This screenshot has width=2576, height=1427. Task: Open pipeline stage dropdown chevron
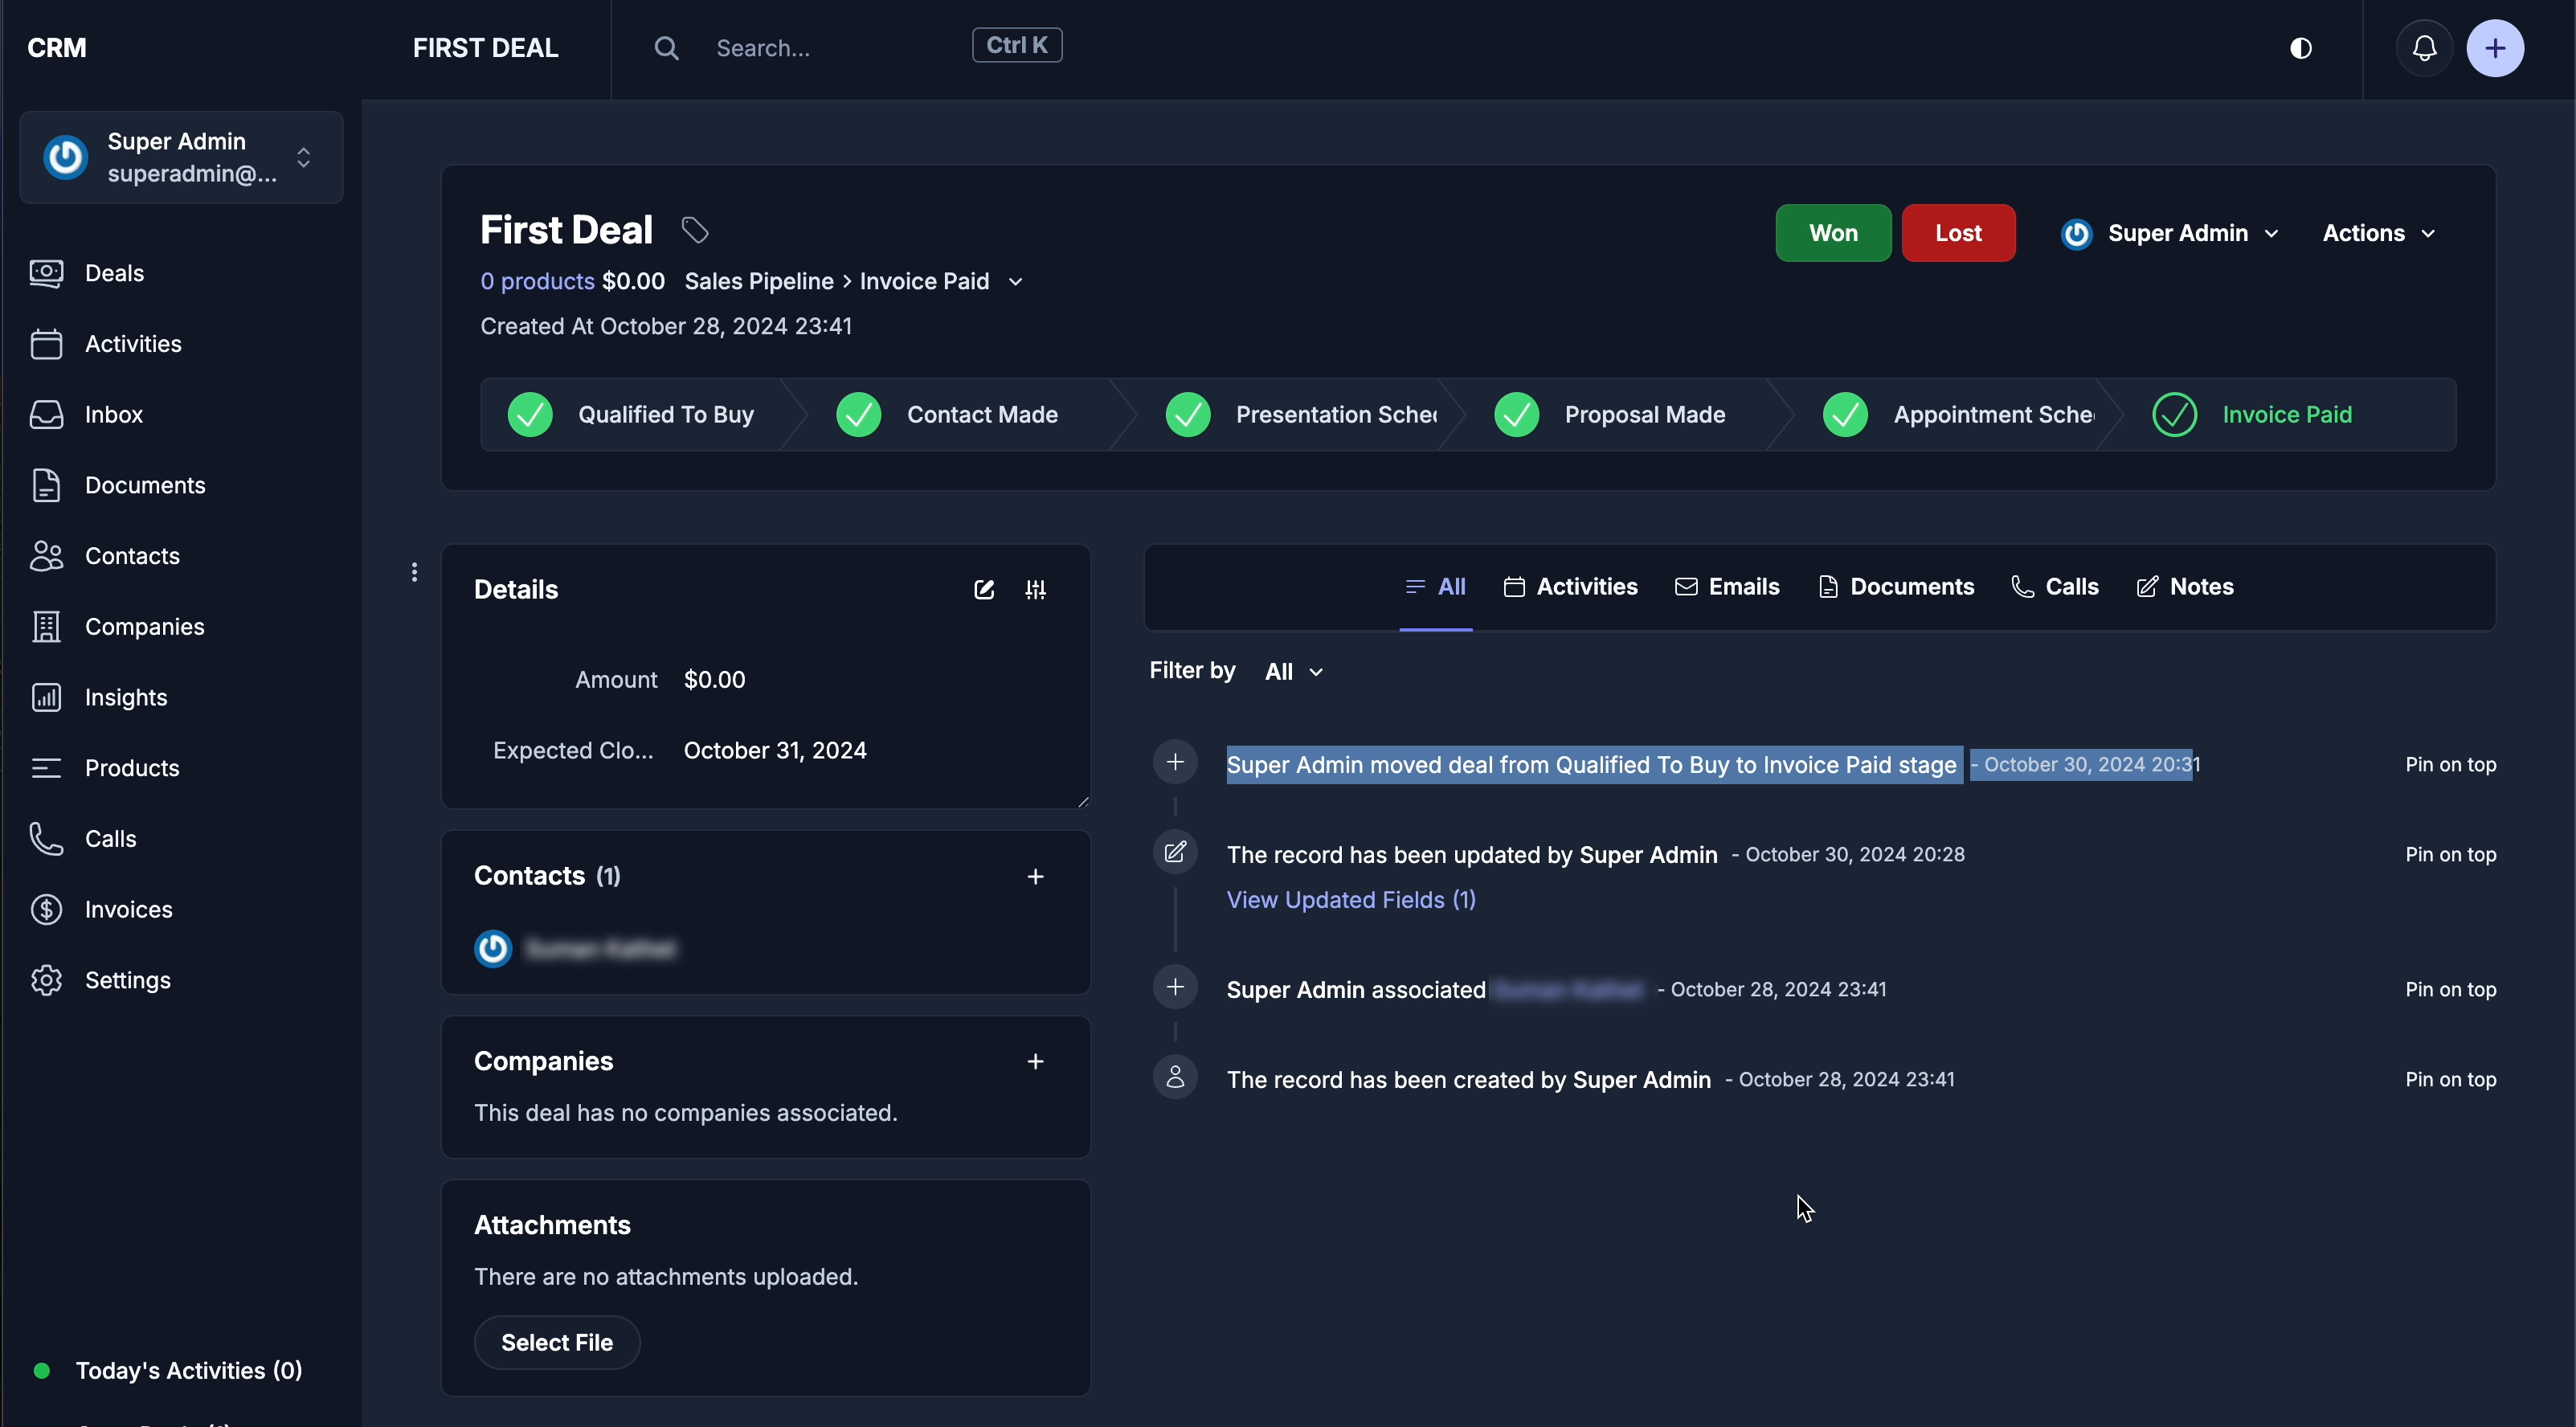(x=1016, y=283)
